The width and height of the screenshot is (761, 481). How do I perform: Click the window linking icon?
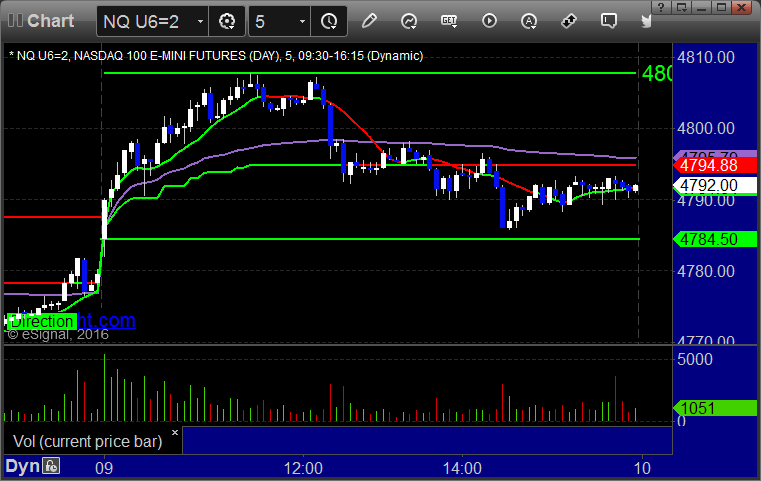569,21
